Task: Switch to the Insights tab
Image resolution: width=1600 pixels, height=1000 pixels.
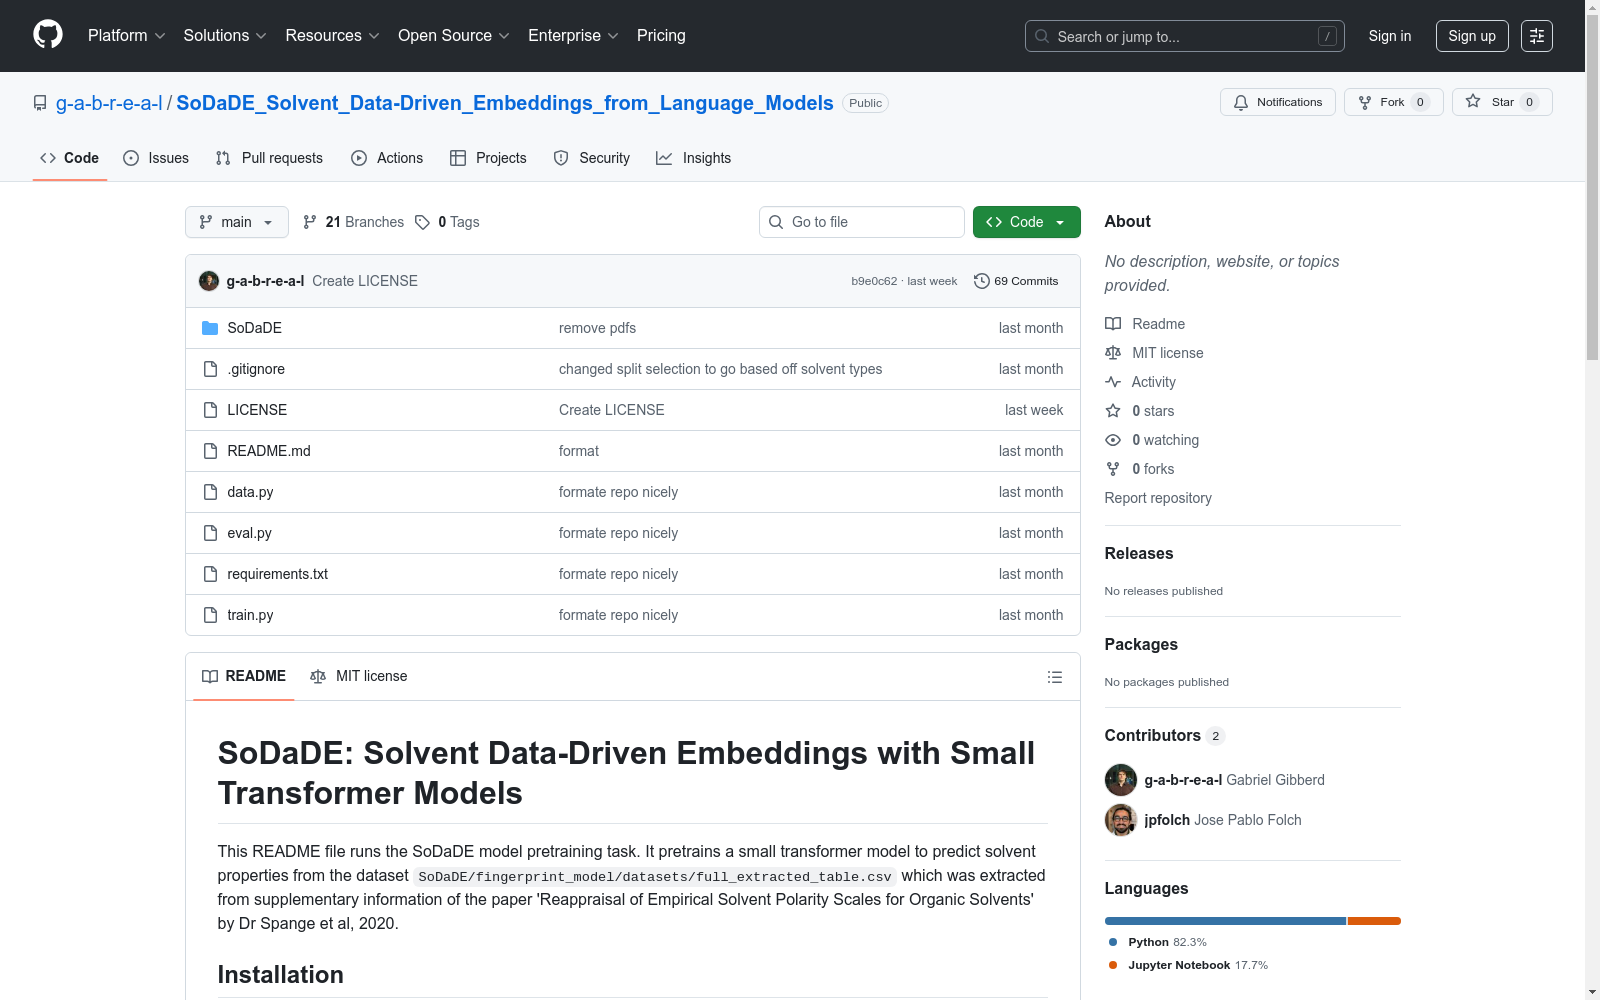Action: (x=694, y=158)
